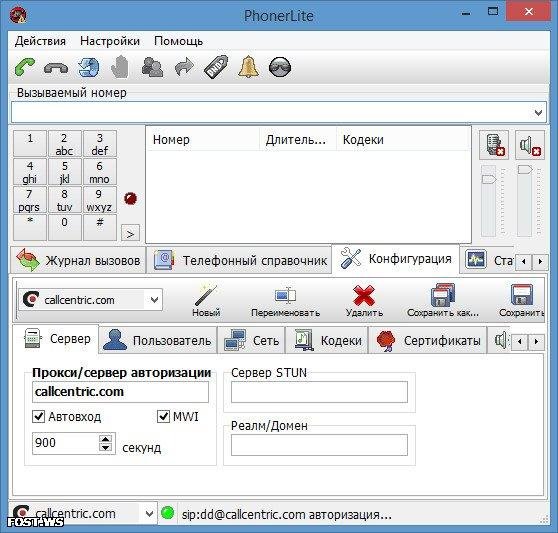Click the hand hold-call icon

[120, 67]
